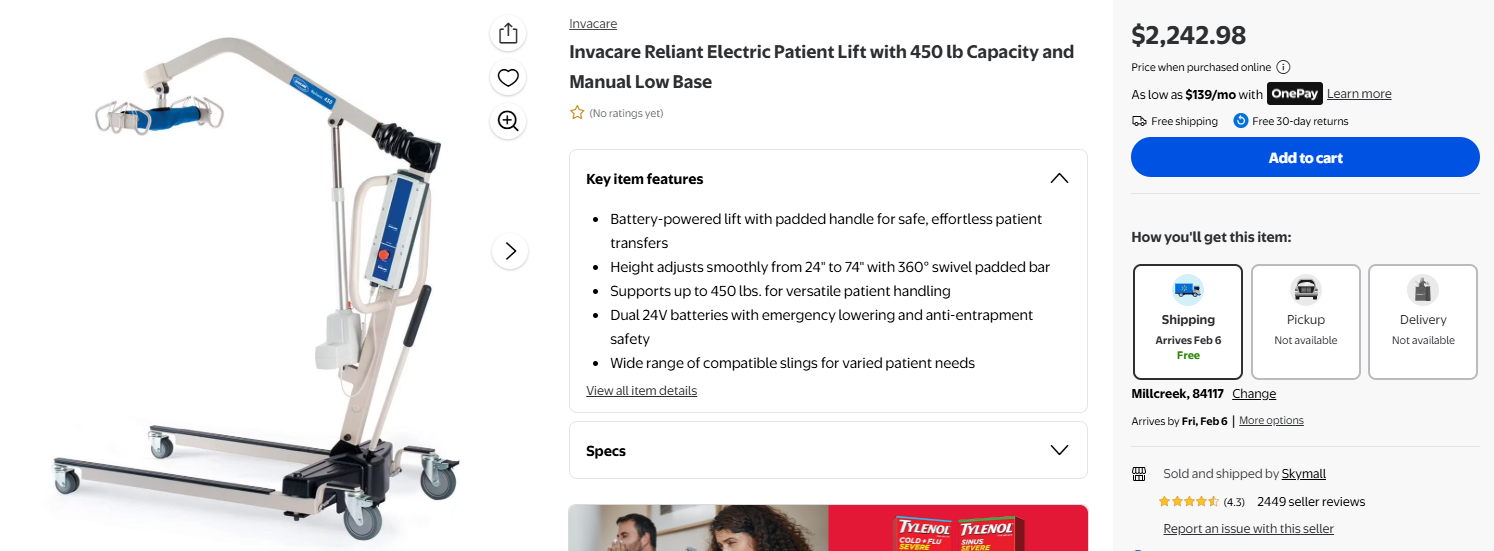Viewport: 1494px width, 551px height.
Task: Open the Skymall seller page link
Action: click(x=1304, y=474)
